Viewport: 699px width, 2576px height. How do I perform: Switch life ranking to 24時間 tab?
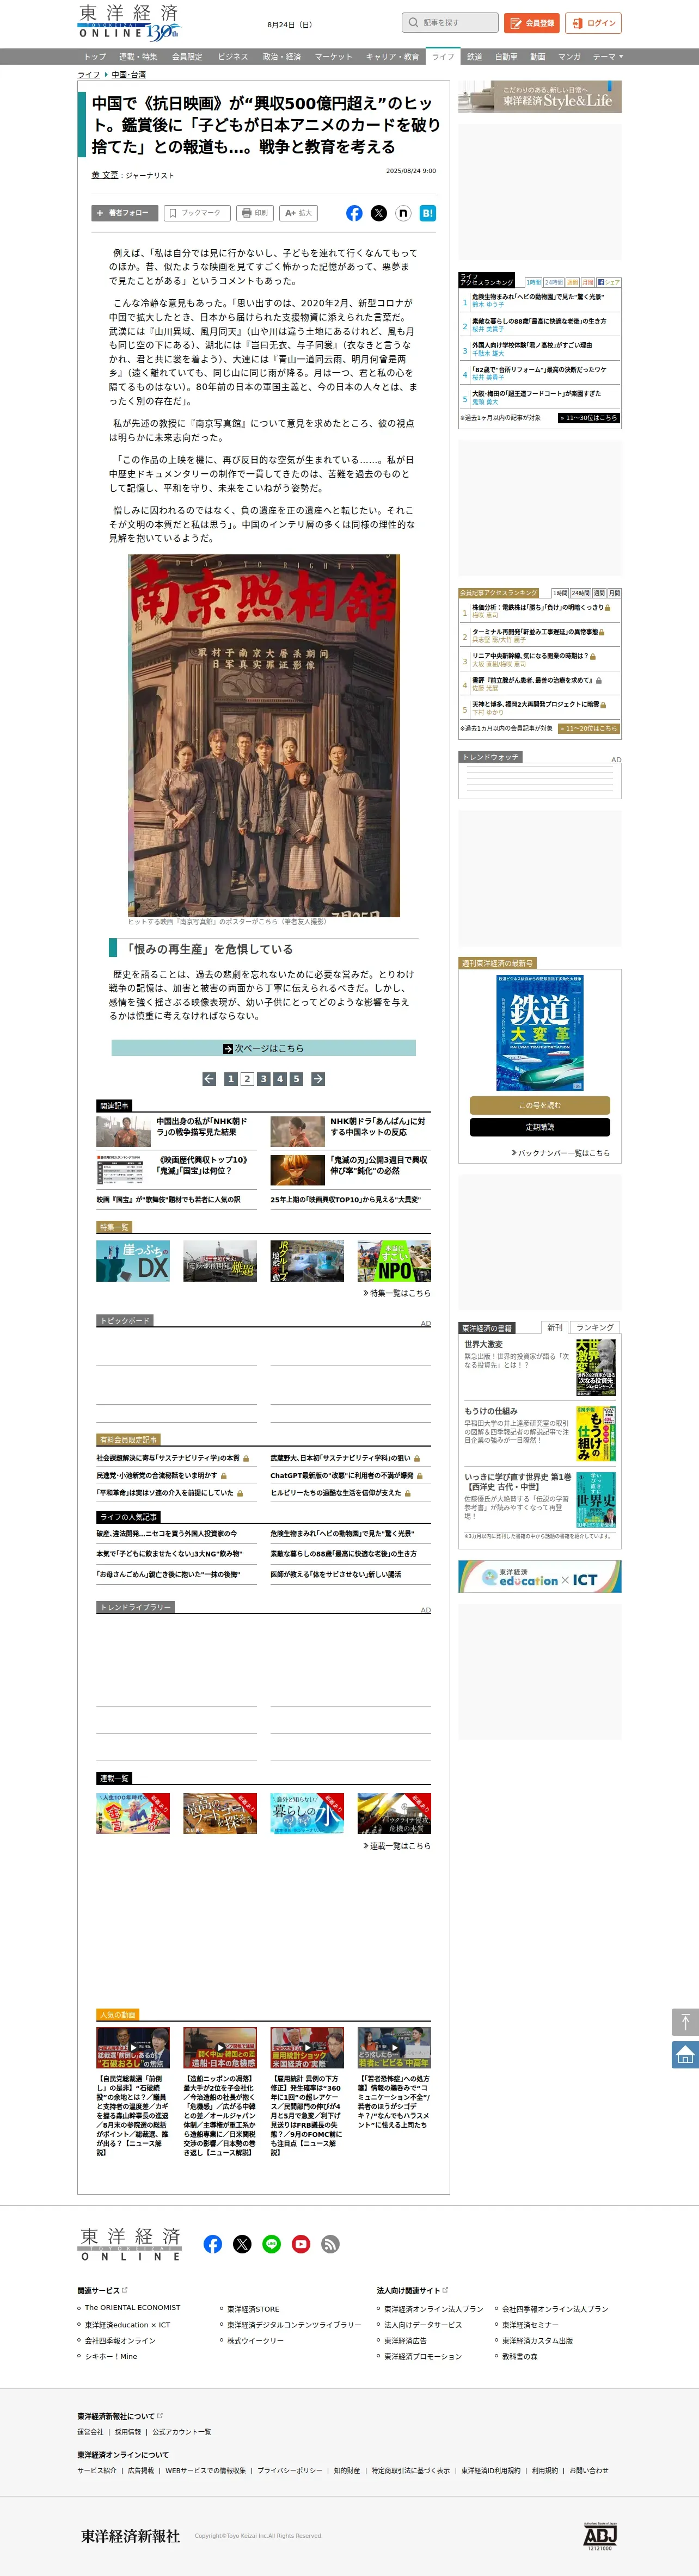[x=553, y=282]
